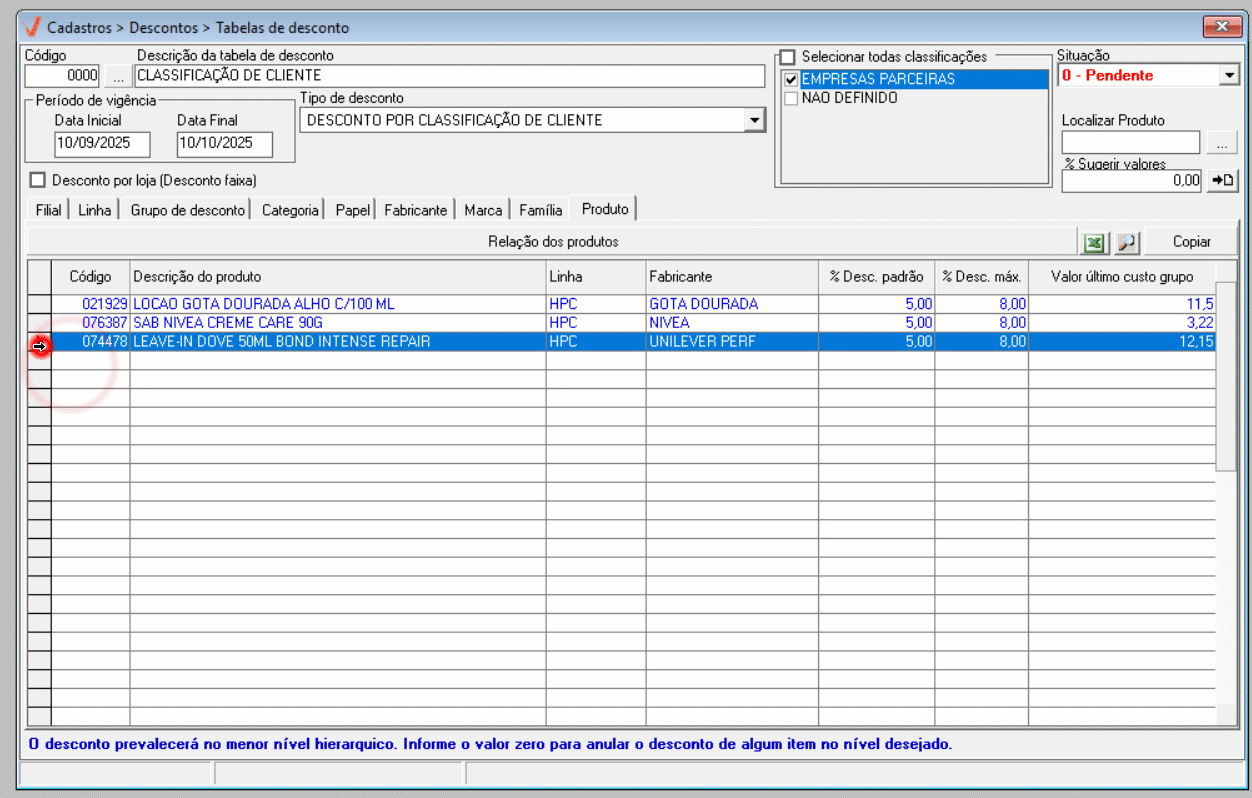Open Tipo de desconto dropdown
Screen dimensions: 1252x798
coord(754,121)
